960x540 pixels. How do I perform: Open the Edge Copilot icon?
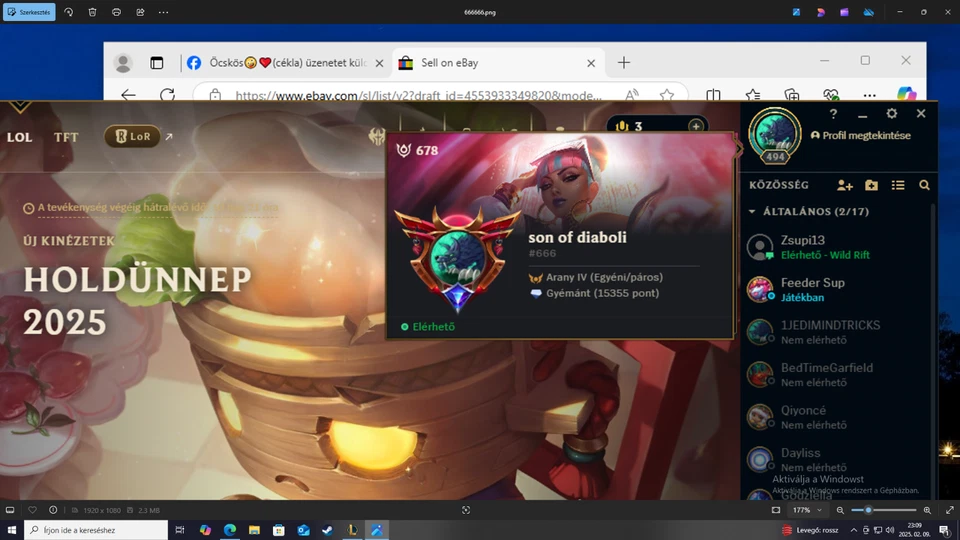907,94
